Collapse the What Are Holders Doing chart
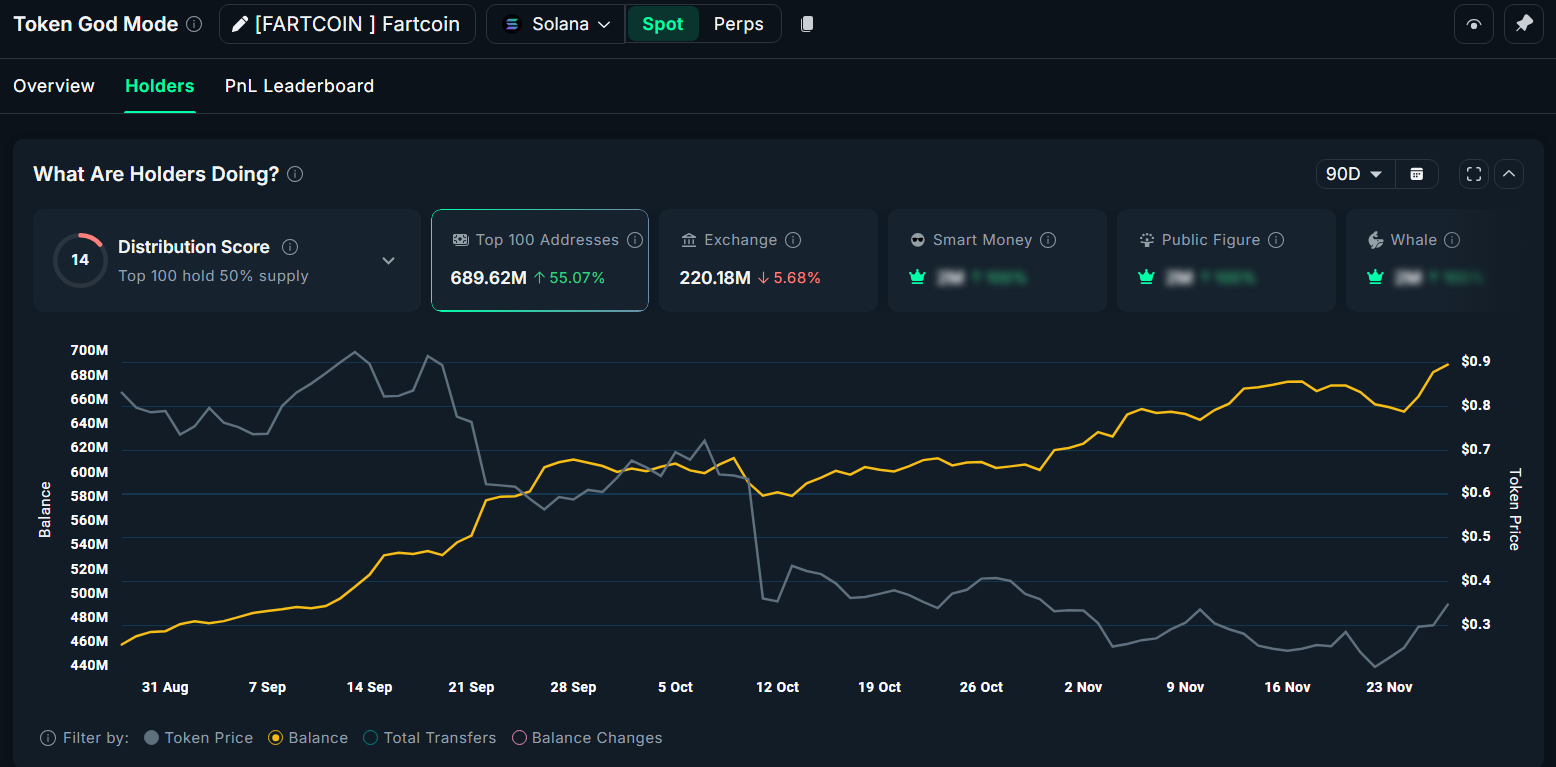1556x767 pixels. tap(1509, 173)
